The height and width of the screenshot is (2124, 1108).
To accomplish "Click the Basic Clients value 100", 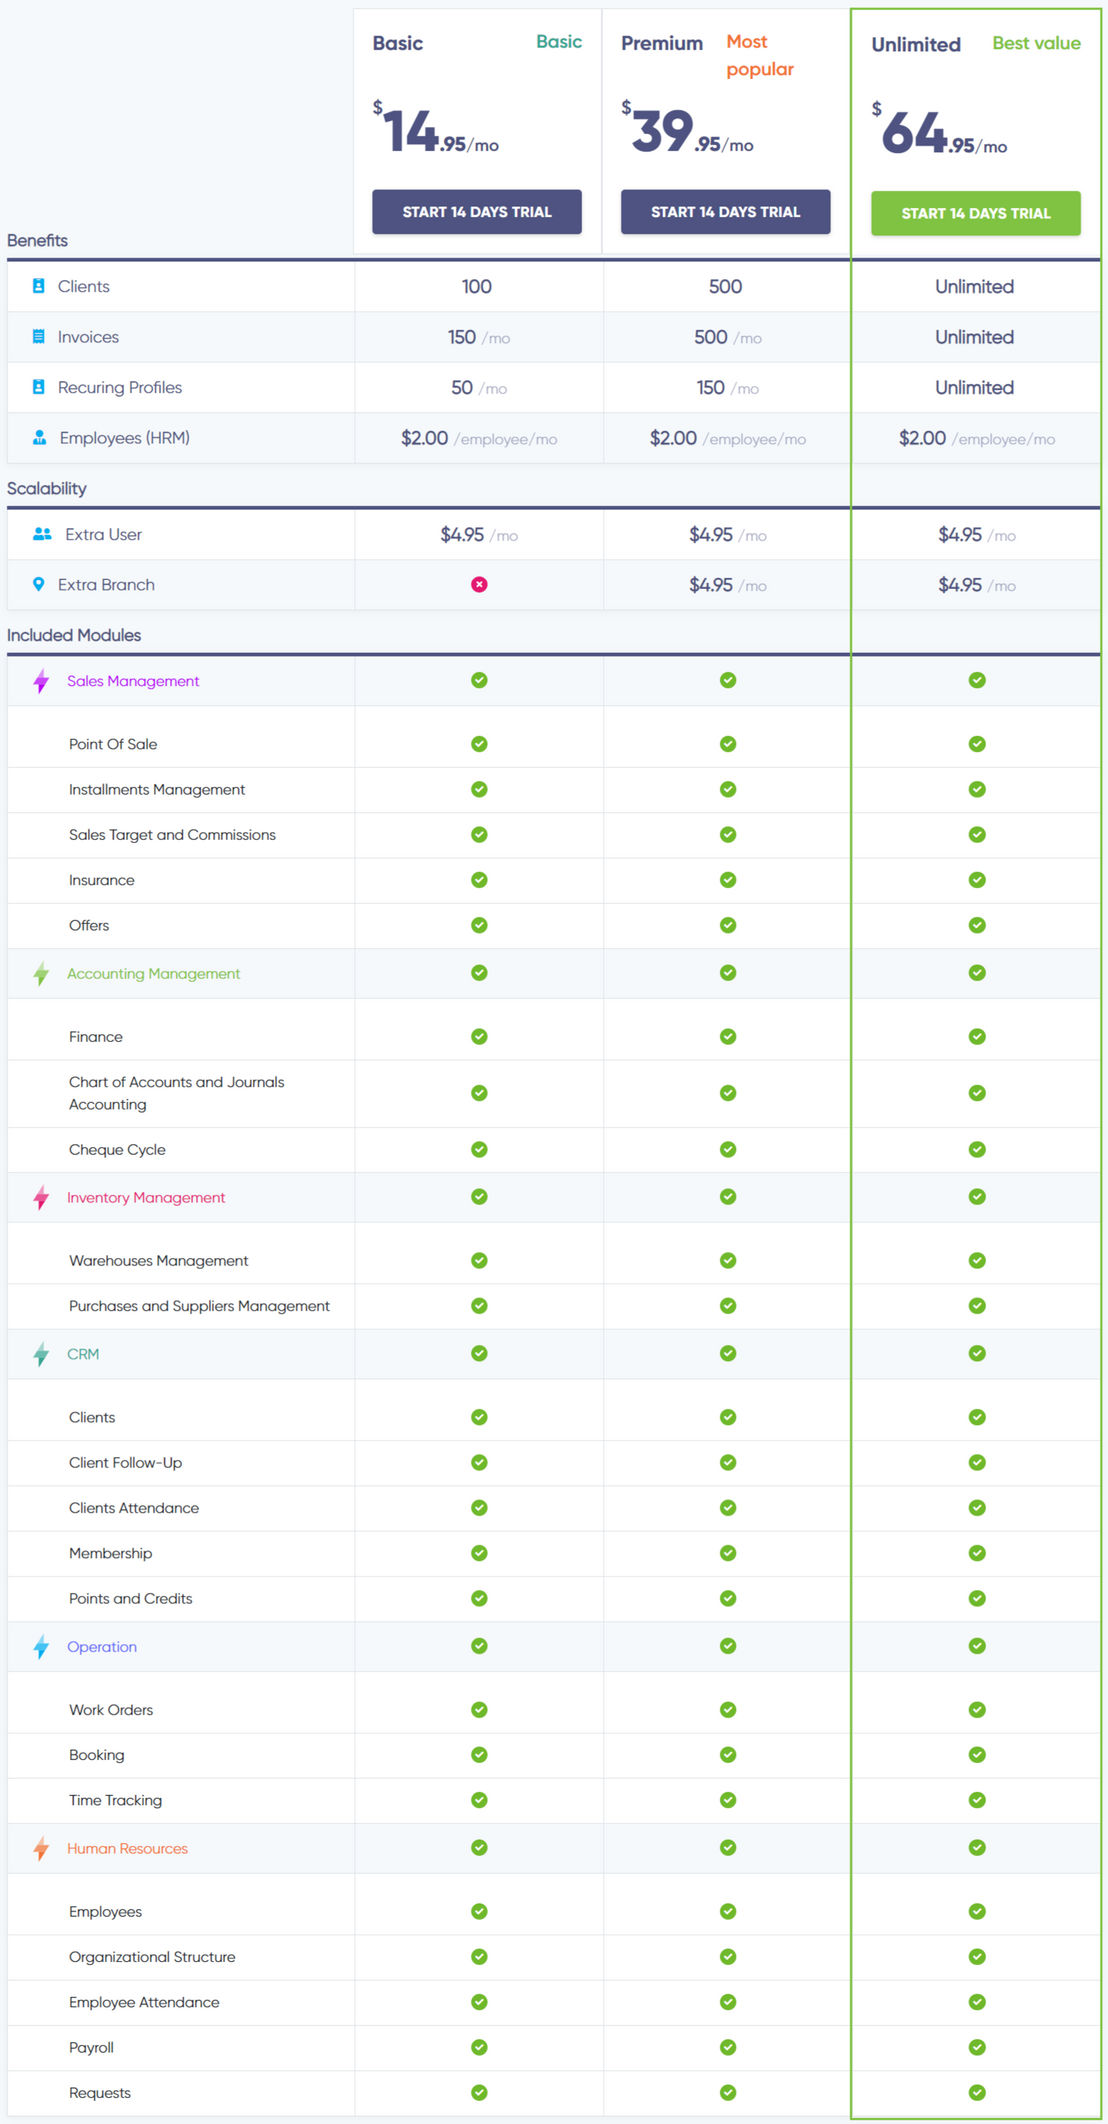I will (477, 286).
